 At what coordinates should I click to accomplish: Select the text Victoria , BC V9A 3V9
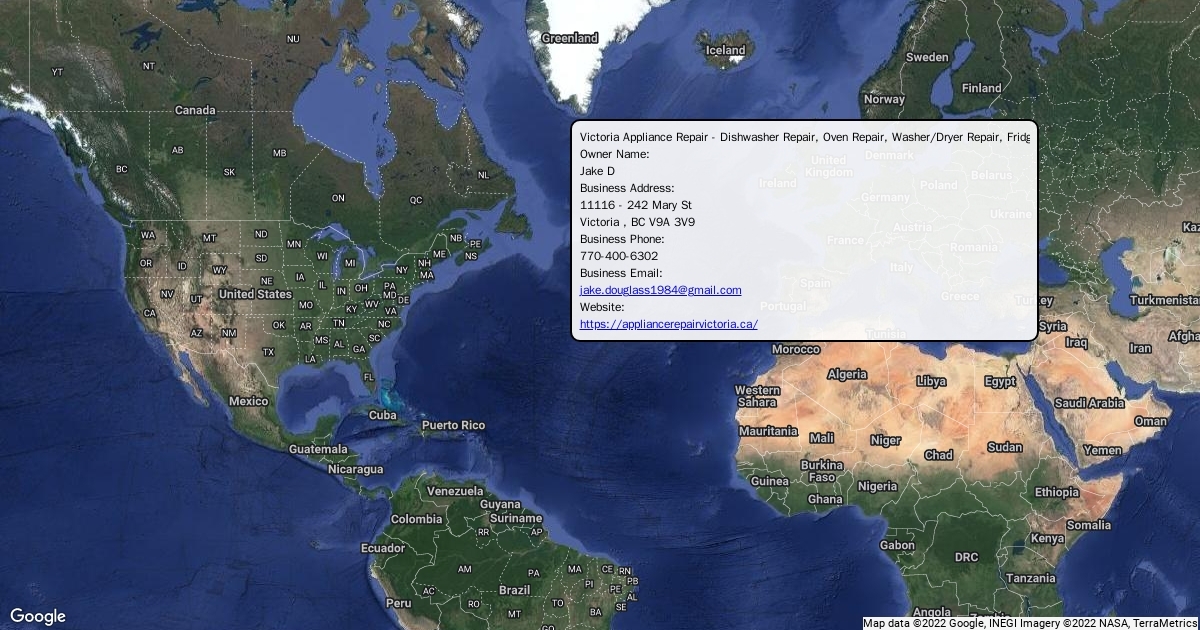pos(637,222)
